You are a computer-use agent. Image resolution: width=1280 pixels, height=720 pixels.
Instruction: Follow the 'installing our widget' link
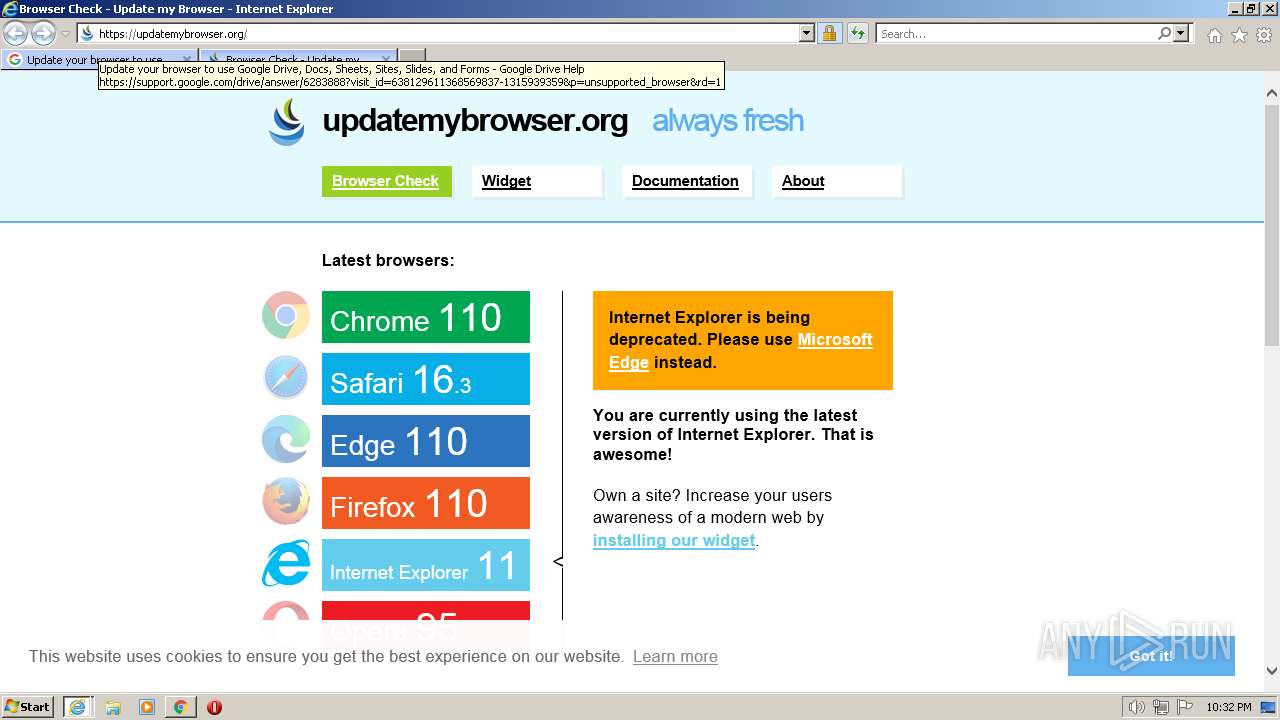(x=674, y=540)
